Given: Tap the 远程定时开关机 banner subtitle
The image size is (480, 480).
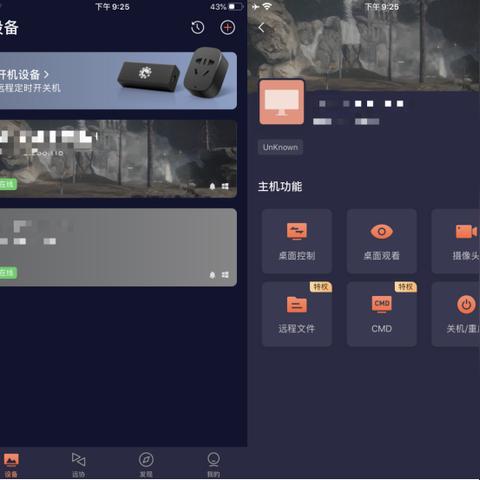Looking at the screenshot, I should coord(30,88).
